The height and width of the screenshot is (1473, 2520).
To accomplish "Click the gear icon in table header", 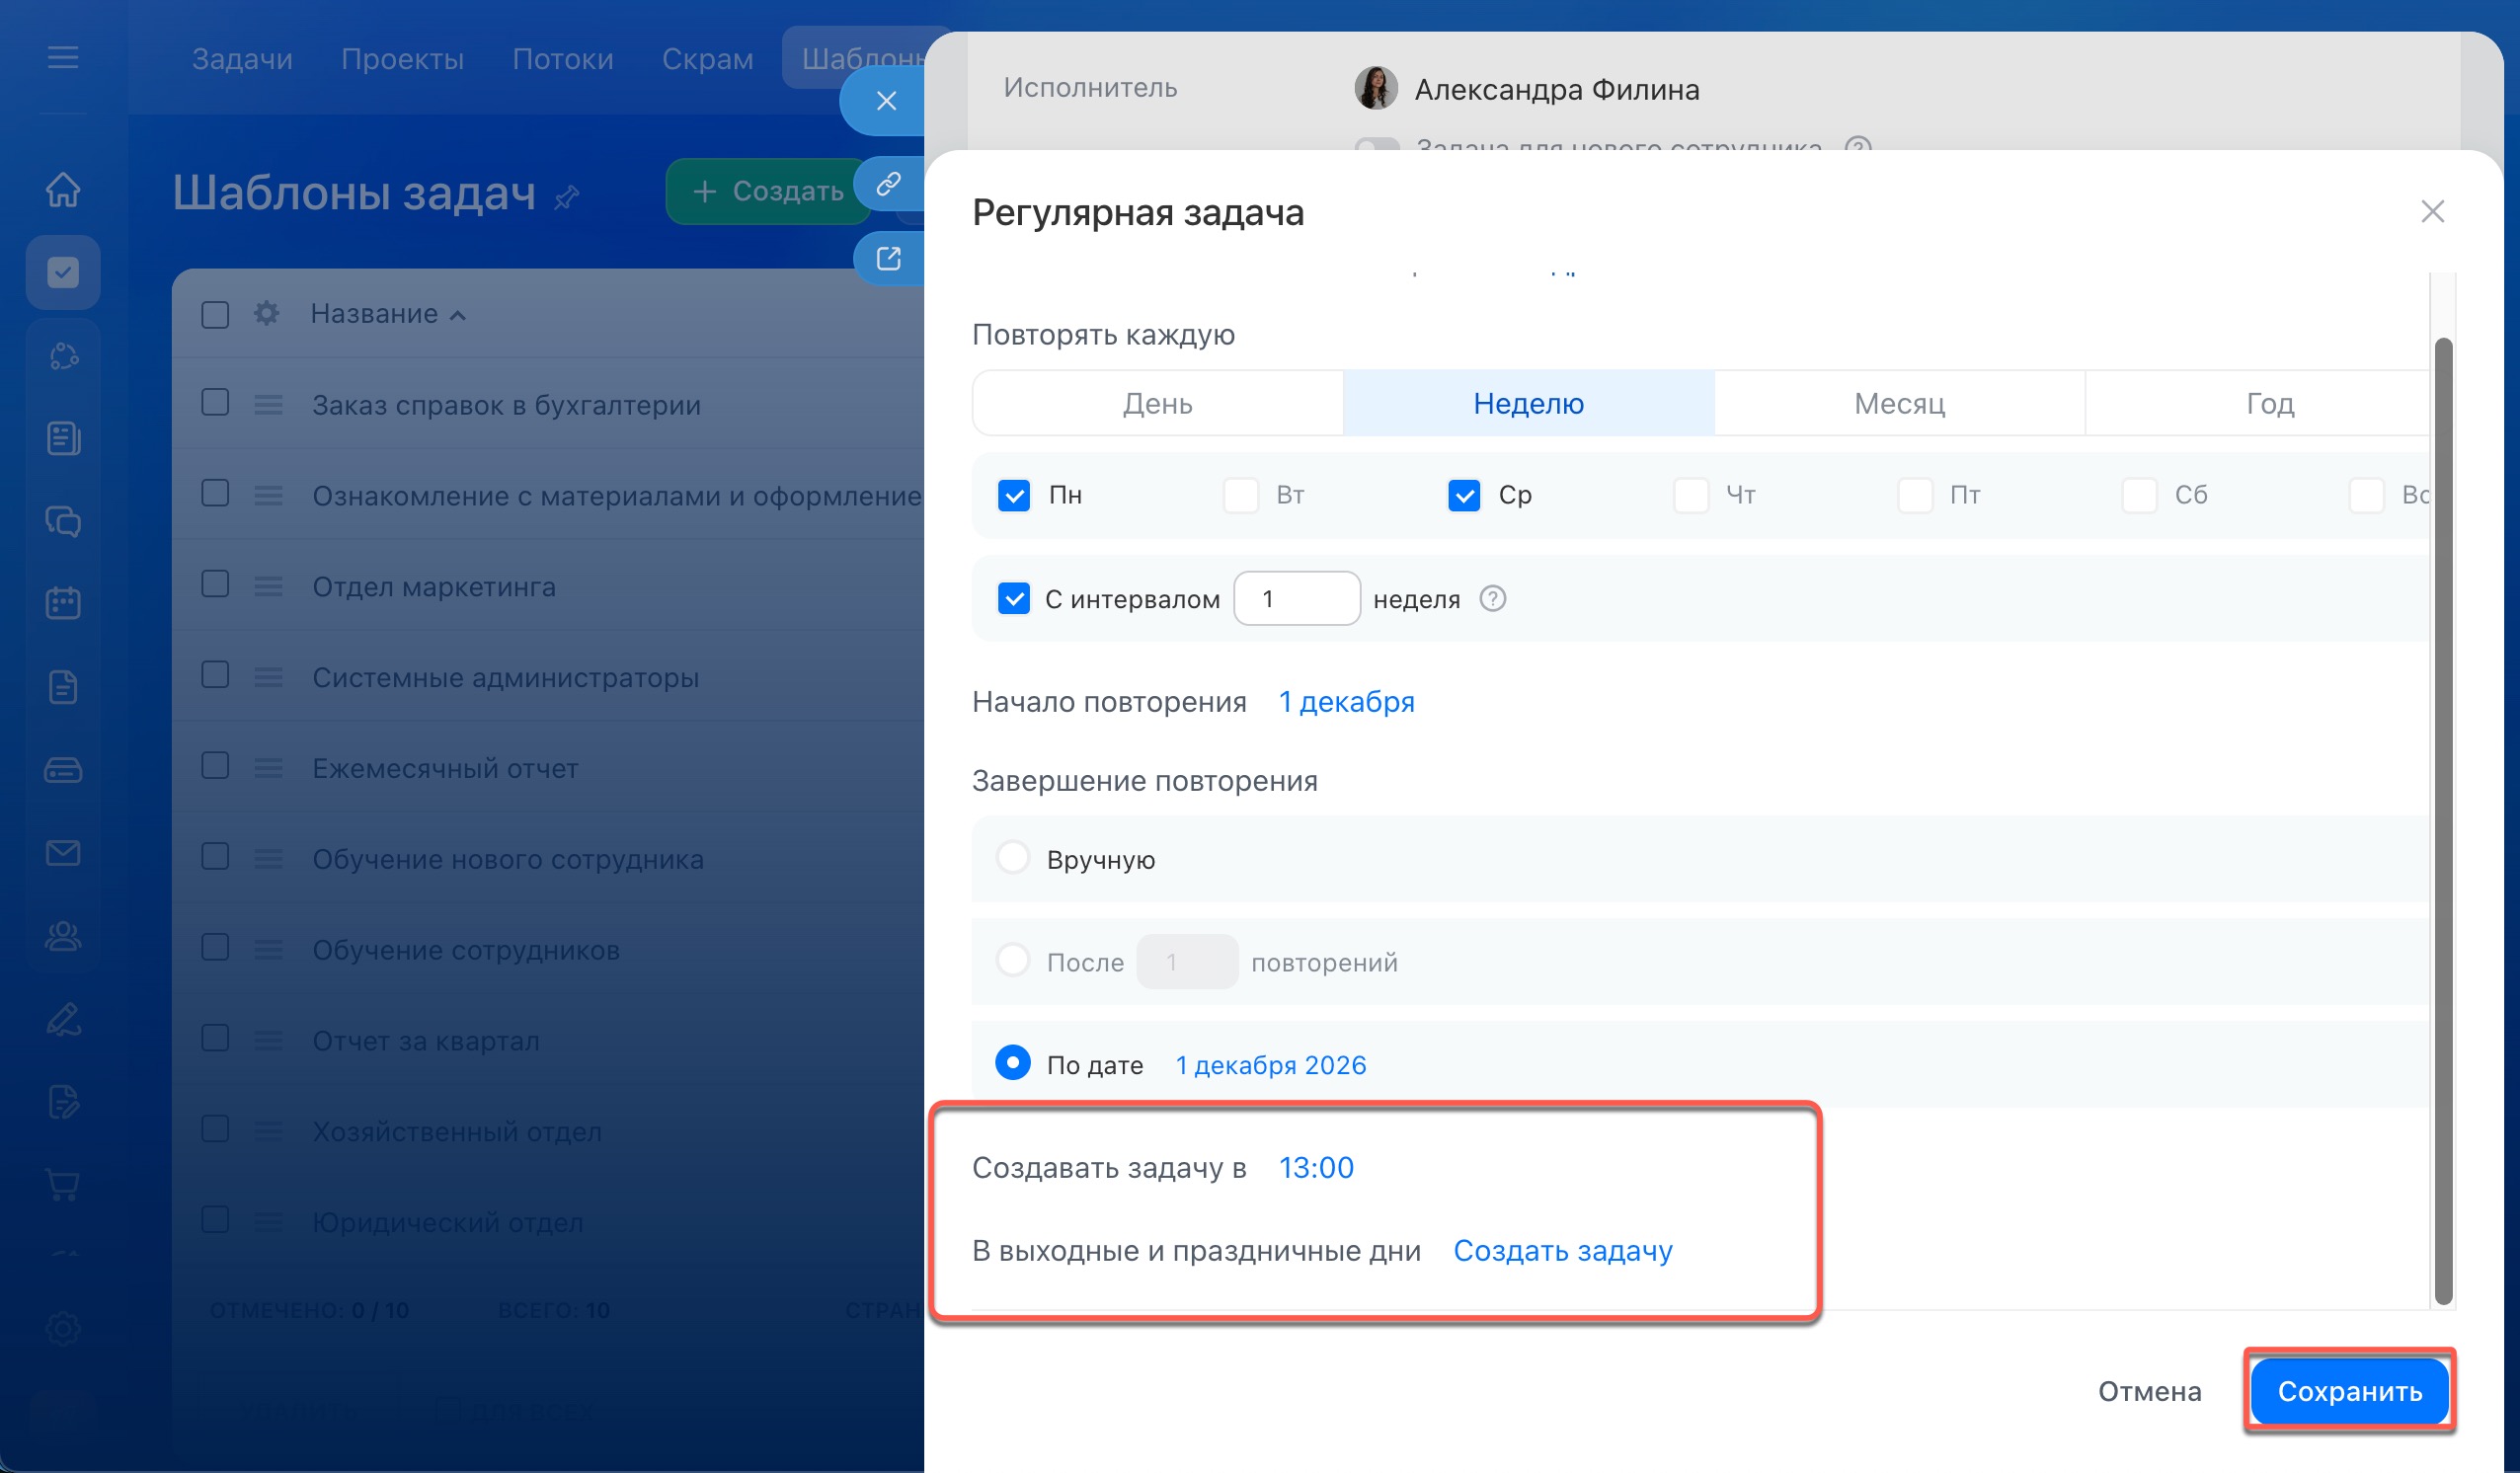I will click(x=266, y=314).
